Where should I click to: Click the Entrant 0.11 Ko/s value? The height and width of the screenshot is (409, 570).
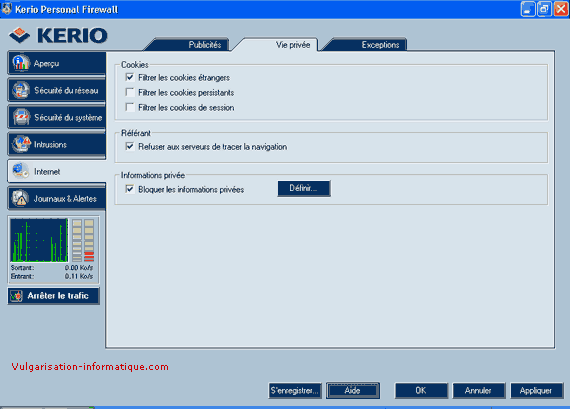click(79, 276)
